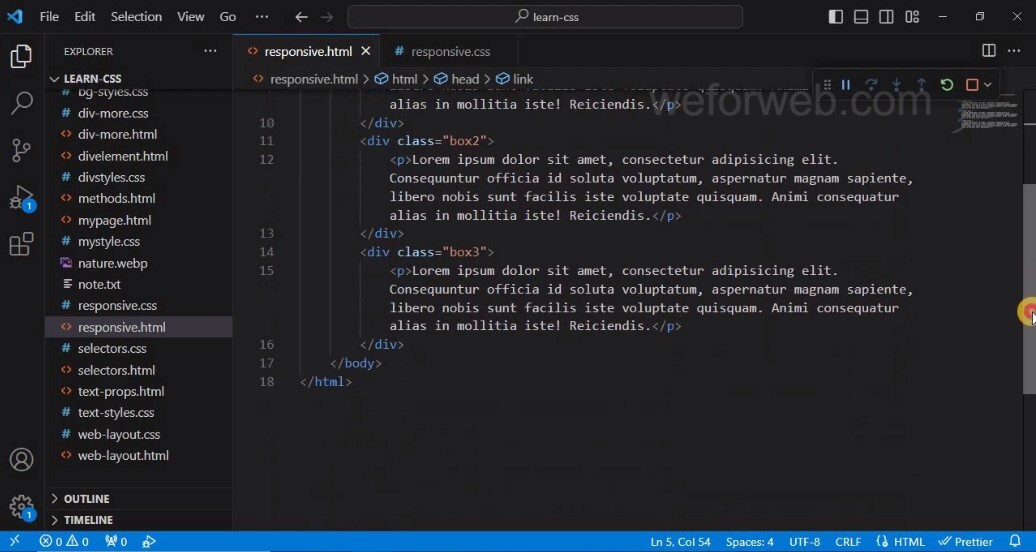
Task: Switch to the responsive.css tab
Action: pos(450,52)
